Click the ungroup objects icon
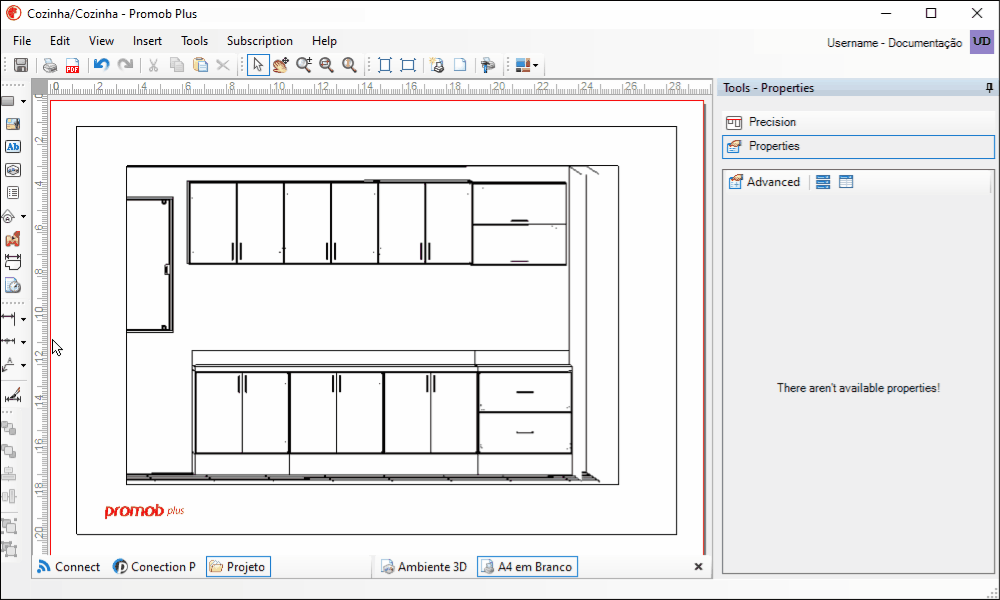Viewport: 1000px width, 600px height. click(9, 549)
